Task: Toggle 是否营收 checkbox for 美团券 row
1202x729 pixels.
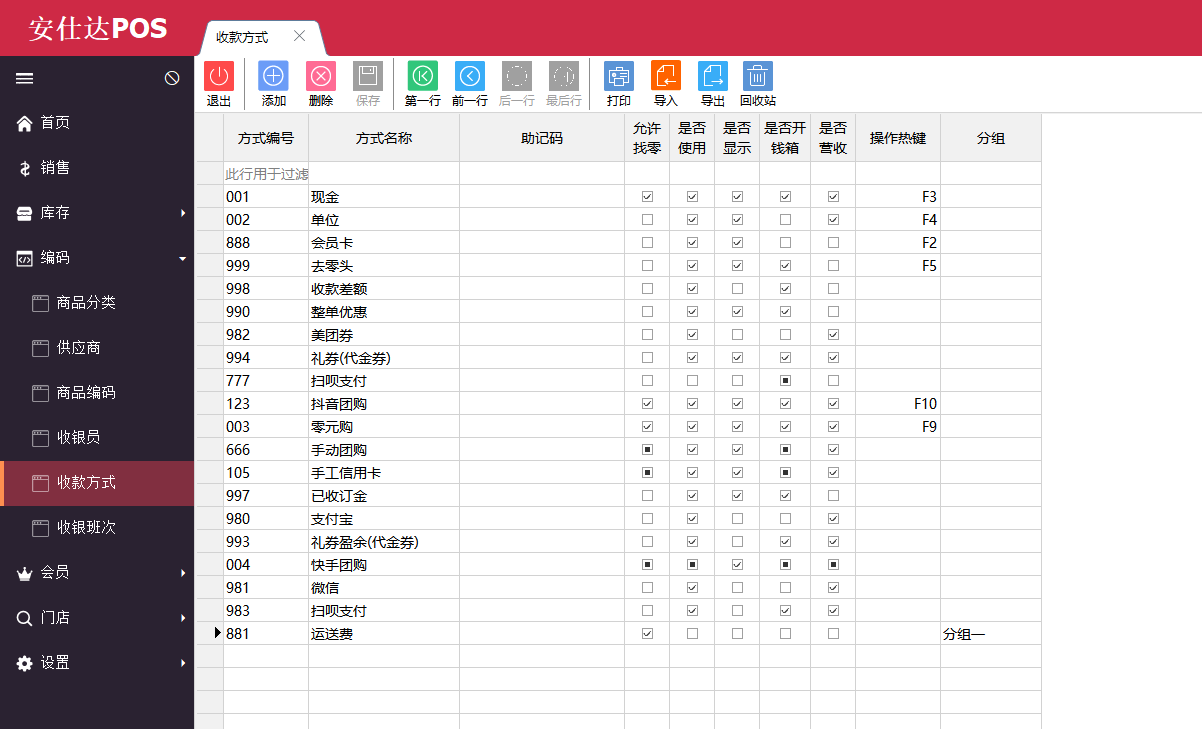Action: pyautogui.click(x=833, y=334)
